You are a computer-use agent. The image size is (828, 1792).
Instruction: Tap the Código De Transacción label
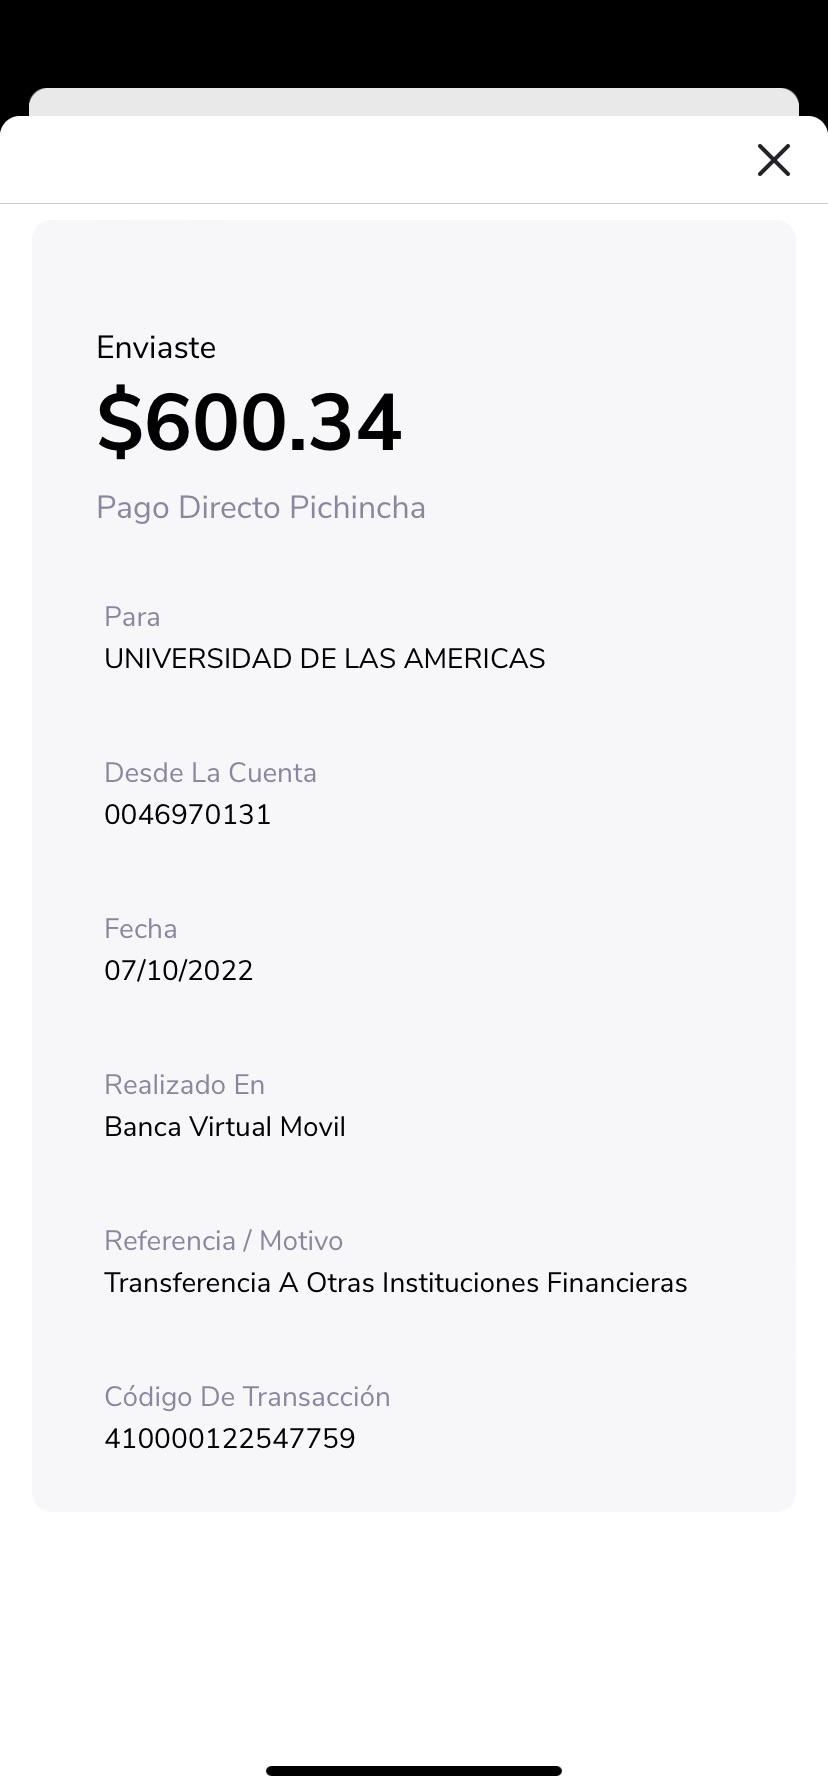tap(247, 1397)
